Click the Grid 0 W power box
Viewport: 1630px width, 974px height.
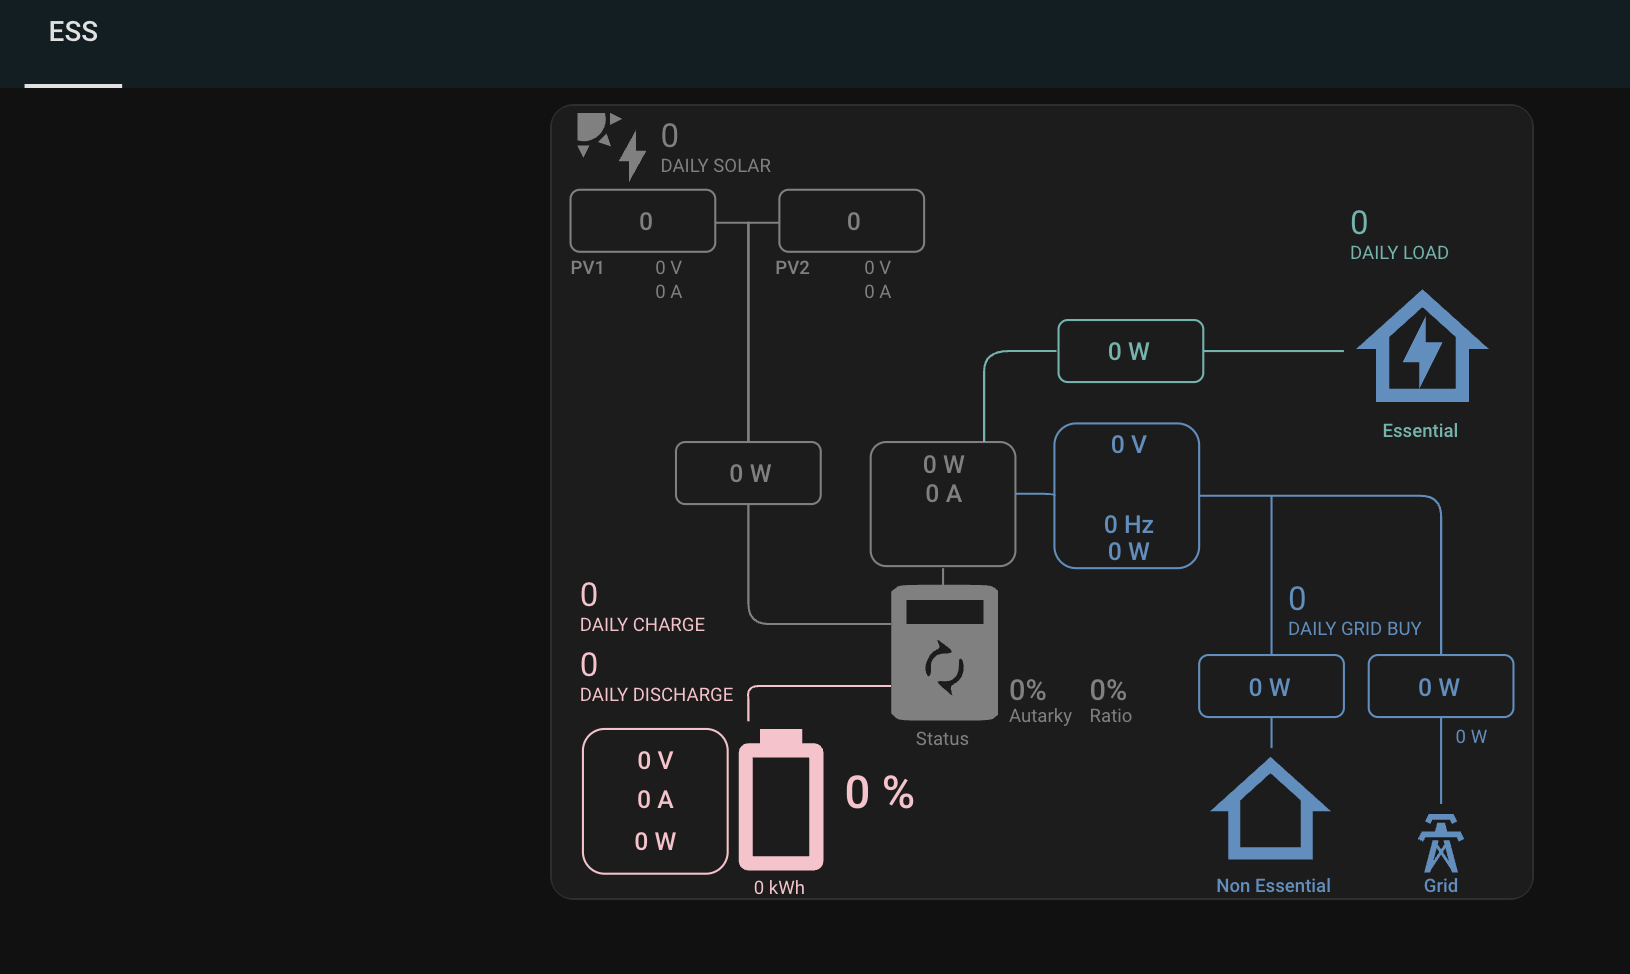pyautogui.click(x=1440, y=687)
